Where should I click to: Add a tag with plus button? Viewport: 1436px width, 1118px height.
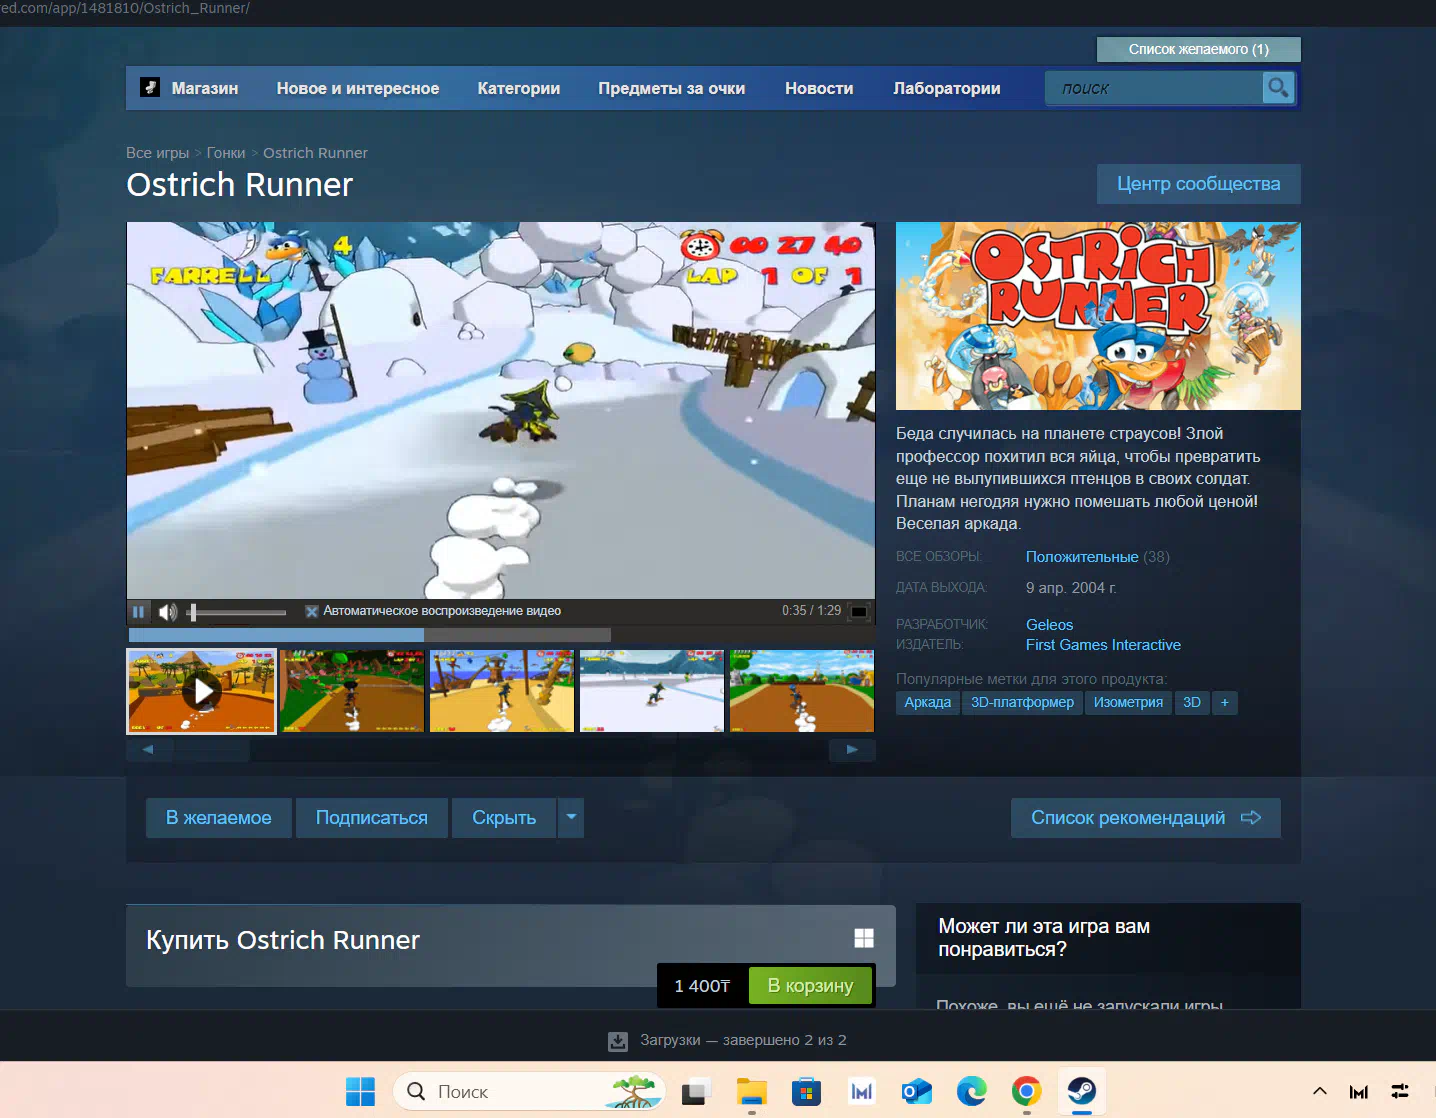1225,703
